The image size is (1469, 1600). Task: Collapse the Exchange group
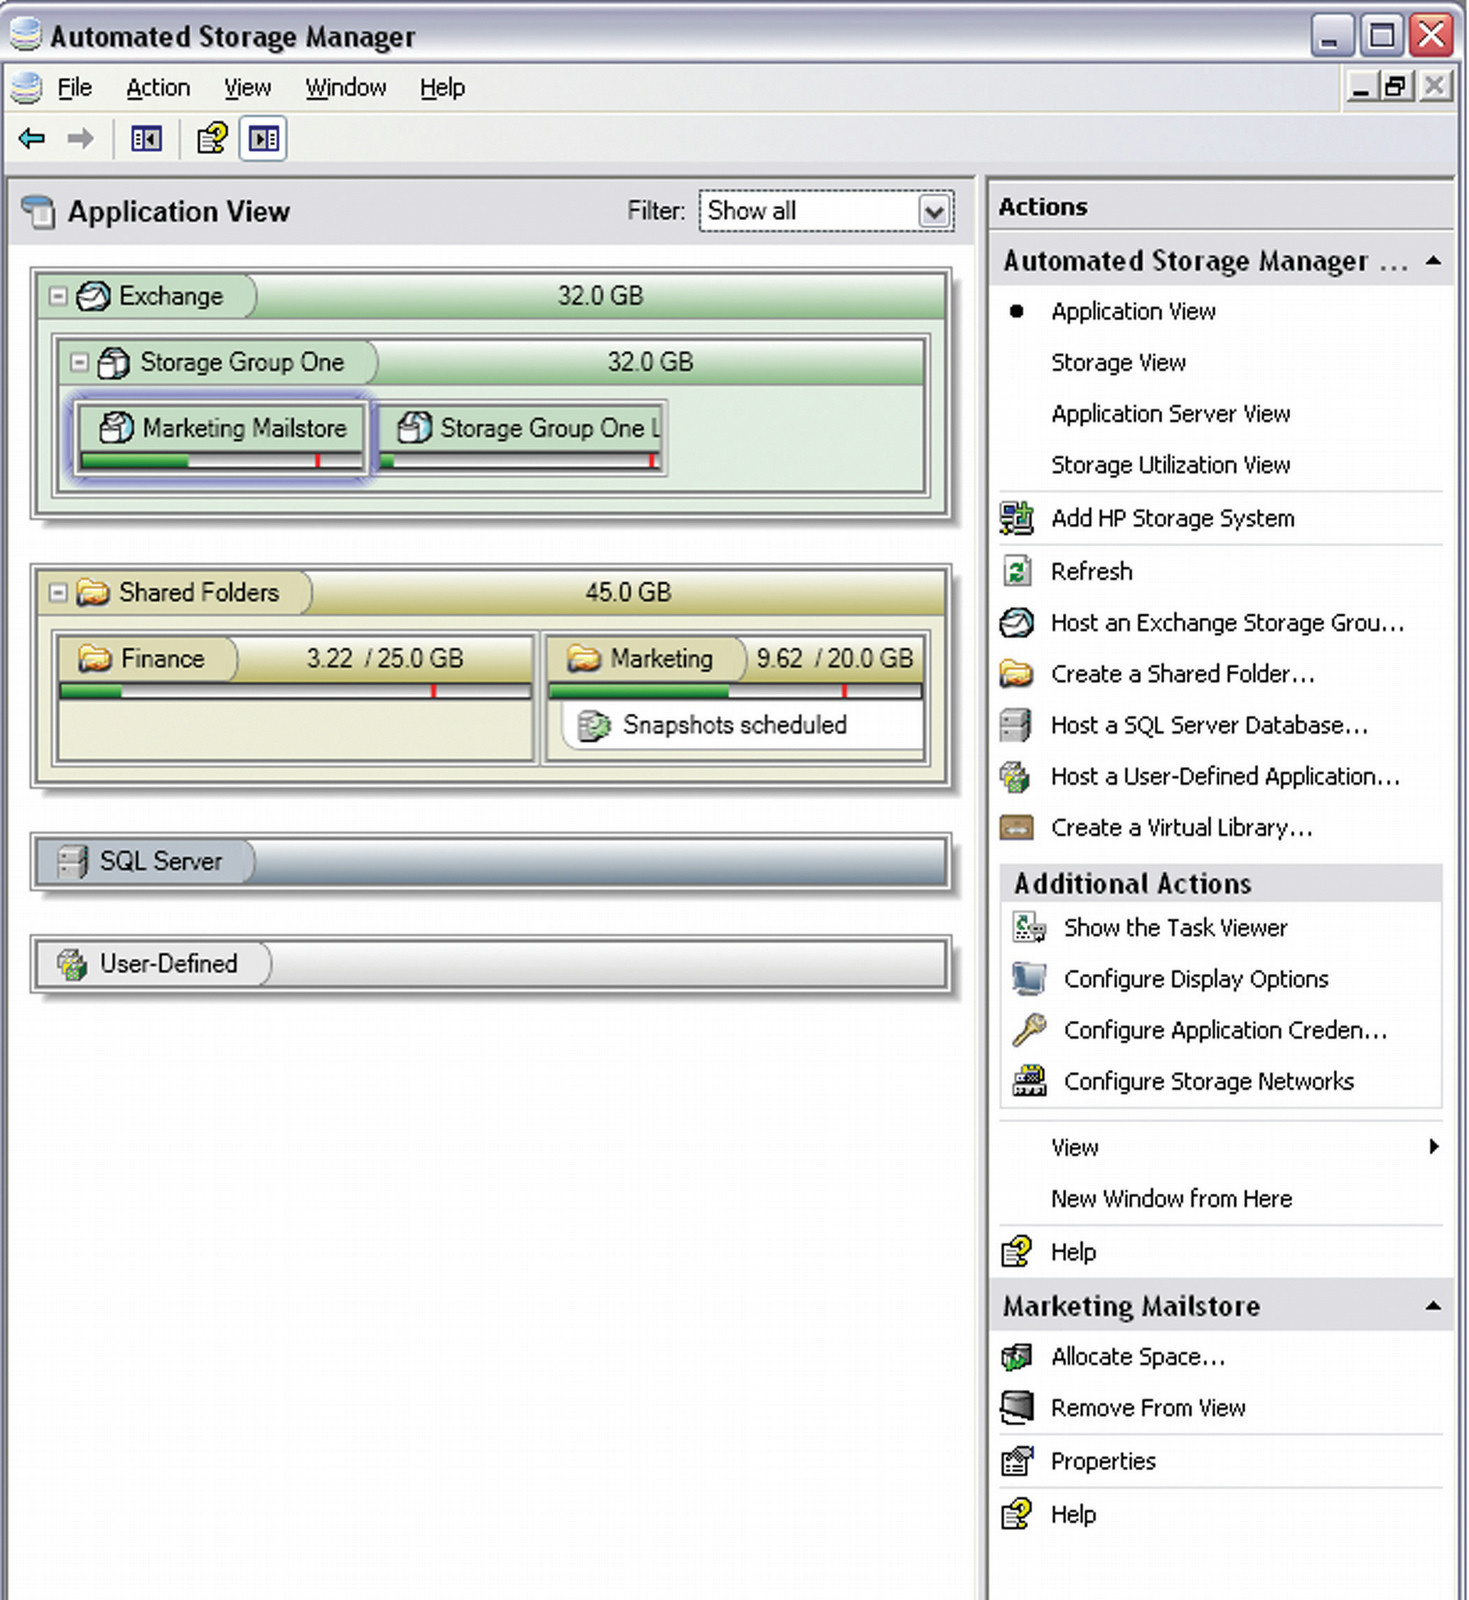click(x=58, y=296)
